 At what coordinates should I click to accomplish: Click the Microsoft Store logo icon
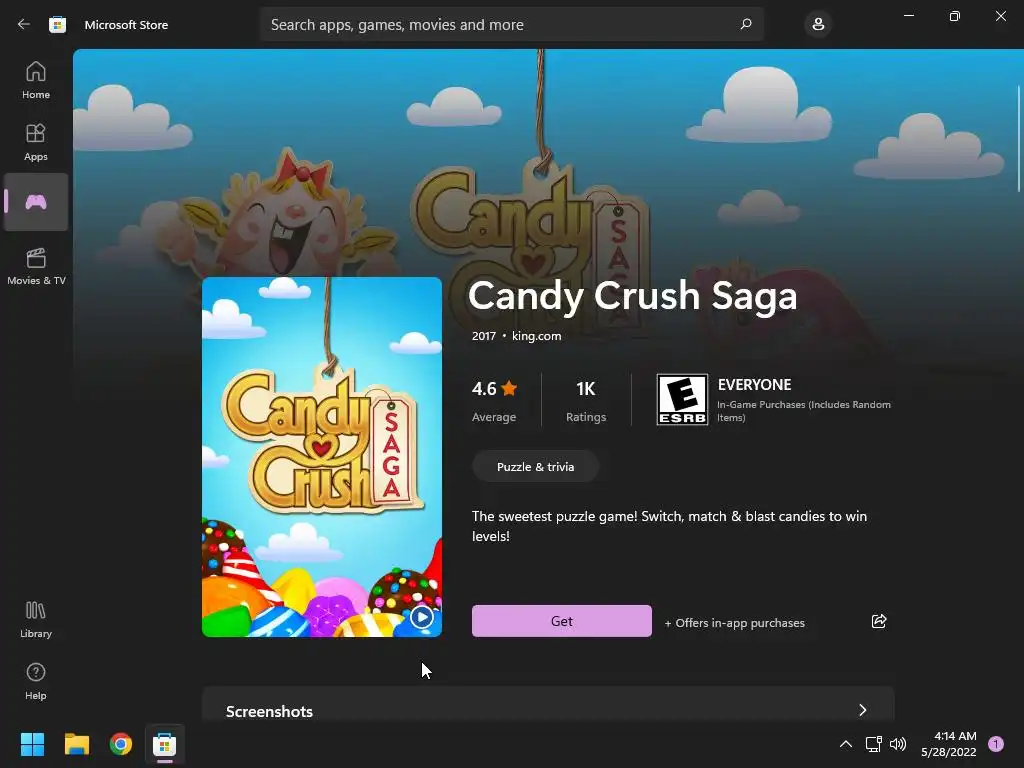tap(57, 25)
